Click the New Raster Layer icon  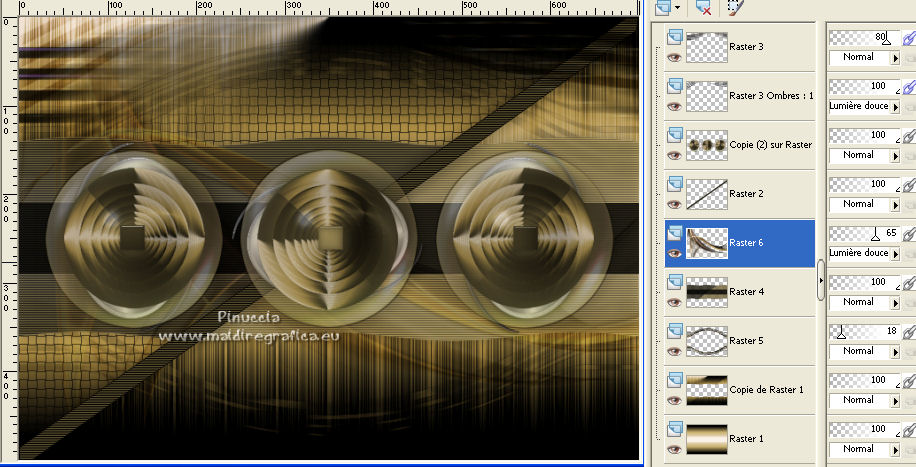coord(663,7)
